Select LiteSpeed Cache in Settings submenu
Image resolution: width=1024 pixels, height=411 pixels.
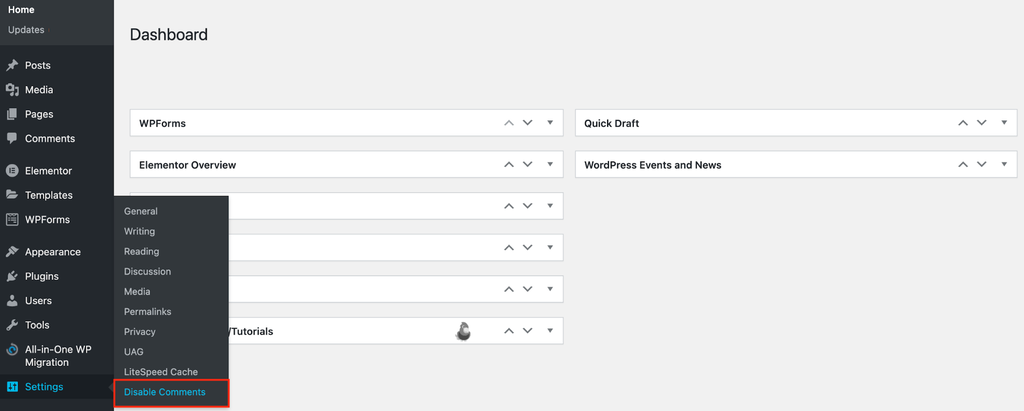161,372
